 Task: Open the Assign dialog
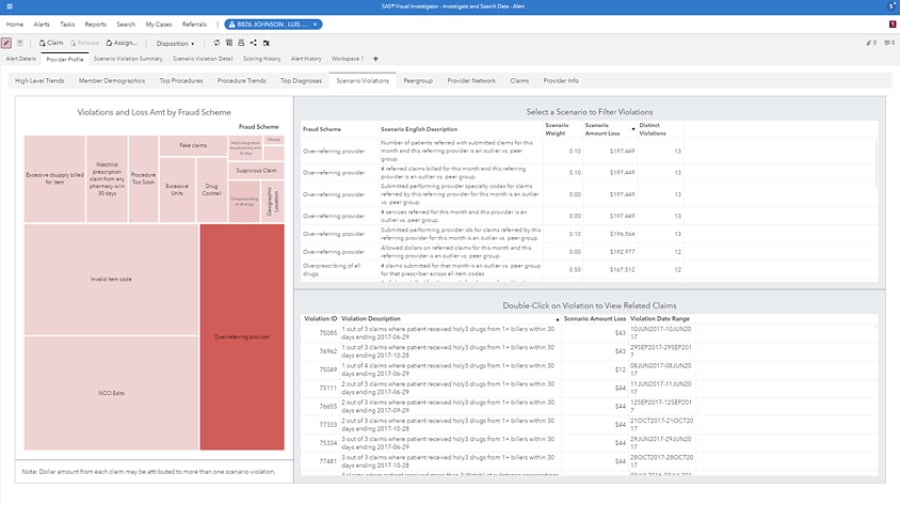click(x=122, y=43)
